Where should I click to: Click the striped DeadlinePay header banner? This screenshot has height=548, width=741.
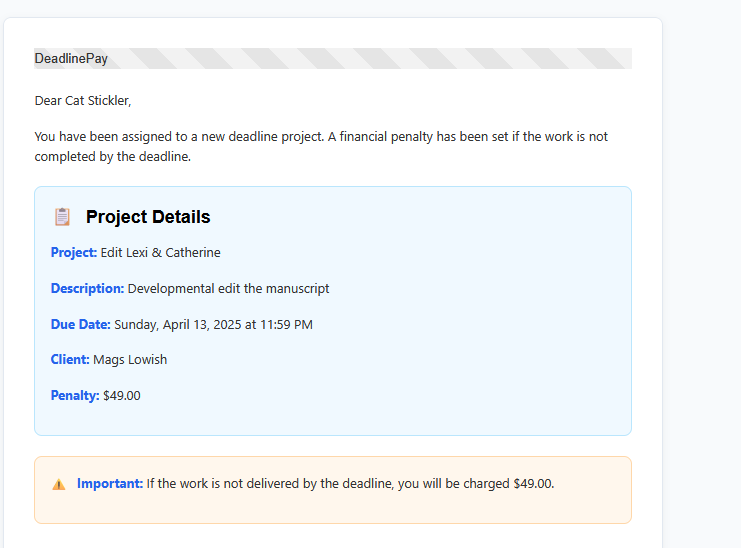click(333, 59)
